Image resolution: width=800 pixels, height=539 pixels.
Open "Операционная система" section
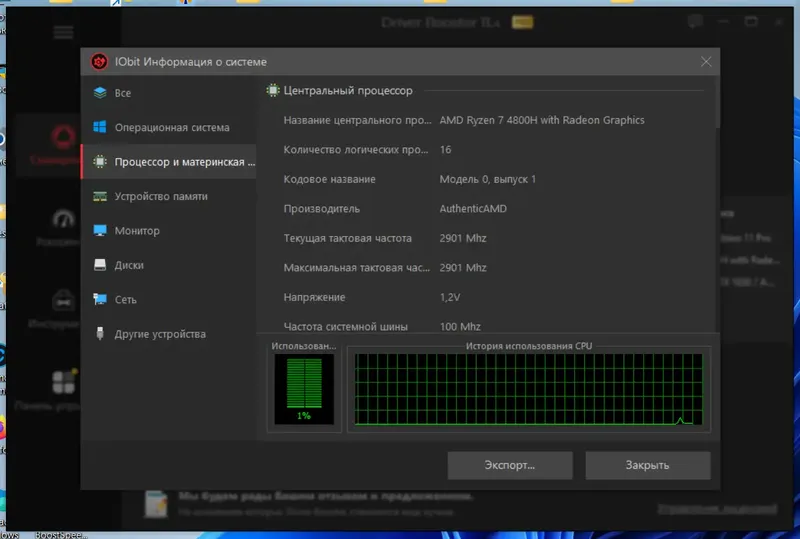(x=168, y=127)
